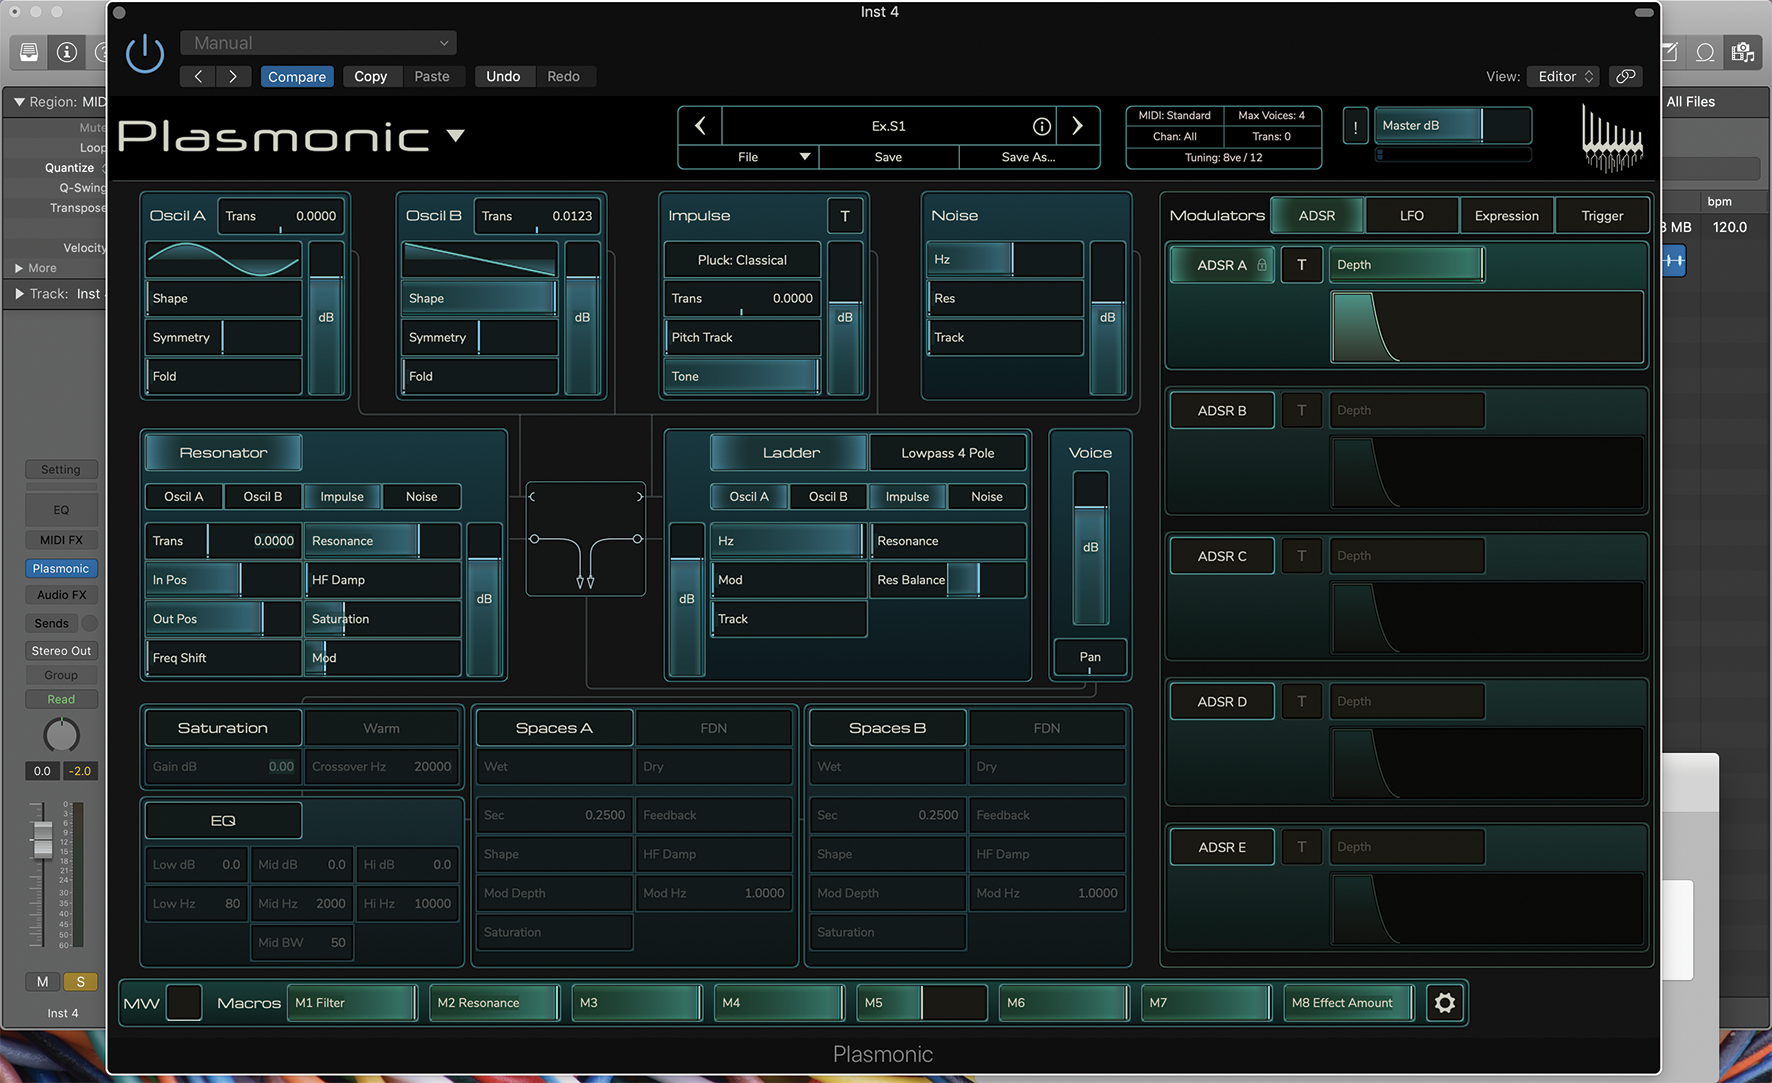1772x1083 pixels.
Task: Toggle the ADSR B T button
Action: (x=1302, y=410)
